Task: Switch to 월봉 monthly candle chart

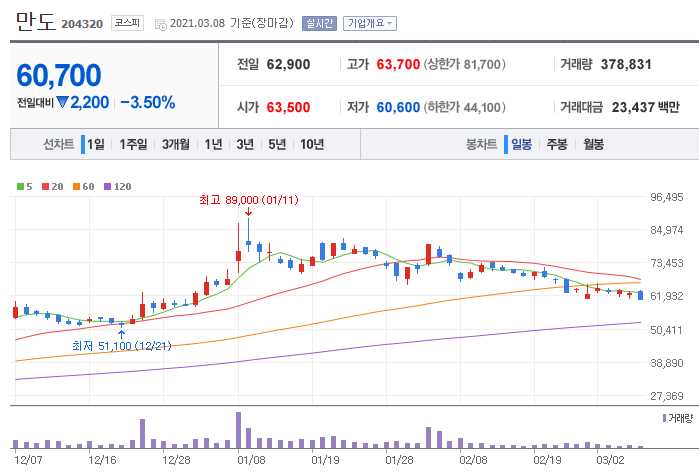Action: [593, 144]
